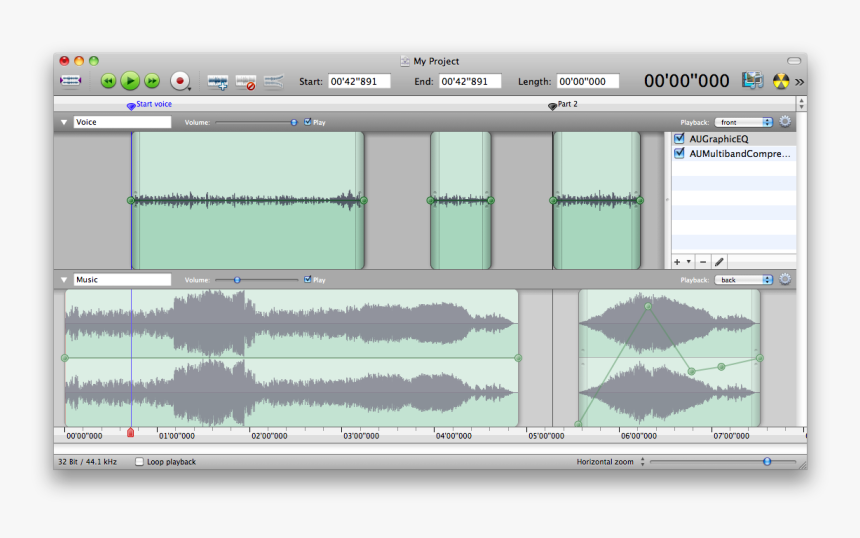Disable the AUMultibandCompressor effect checkbox
The height and width of the screenshot is (538, 860).
click(x=679, y=153)
